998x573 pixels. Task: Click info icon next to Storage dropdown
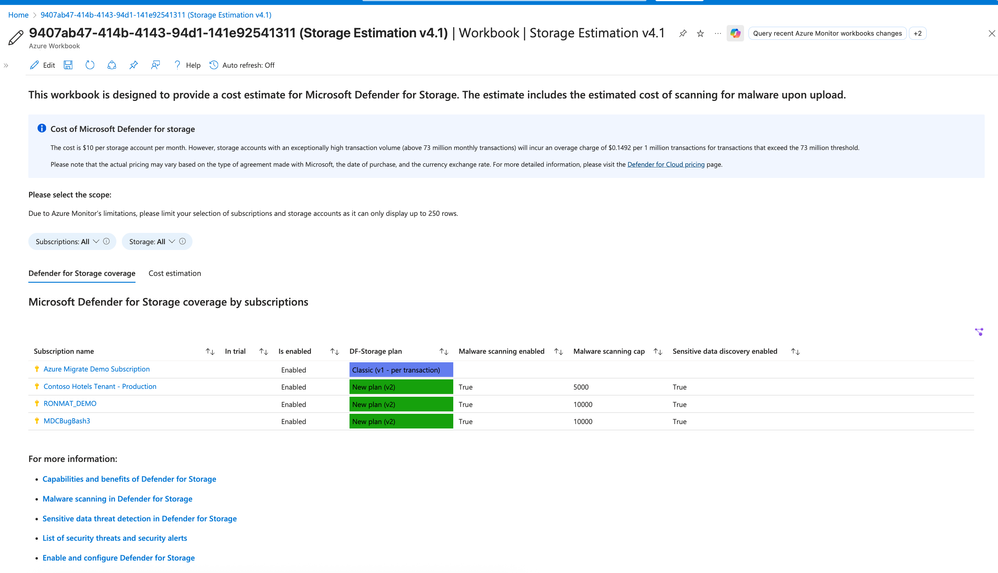pos(183,241)
